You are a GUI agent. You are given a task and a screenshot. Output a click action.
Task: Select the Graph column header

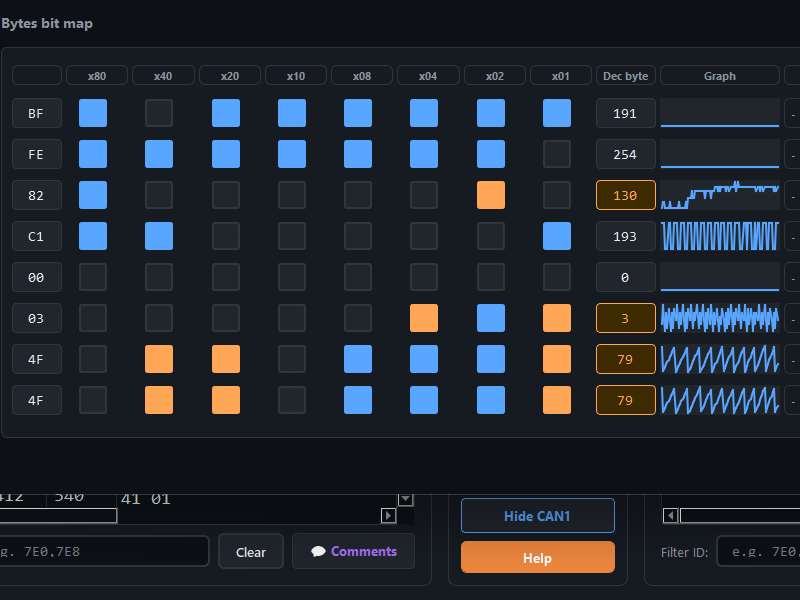719,75
